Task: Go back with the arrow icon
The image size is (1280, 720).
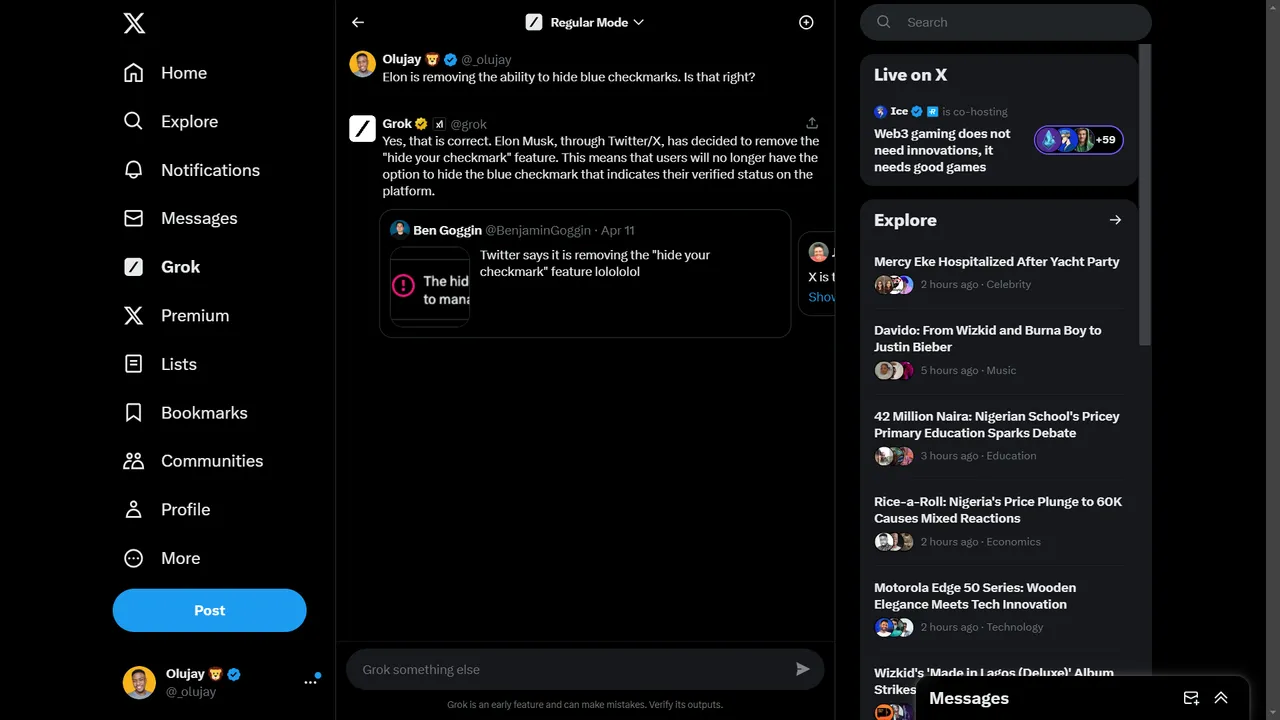Action: point(358,22)
